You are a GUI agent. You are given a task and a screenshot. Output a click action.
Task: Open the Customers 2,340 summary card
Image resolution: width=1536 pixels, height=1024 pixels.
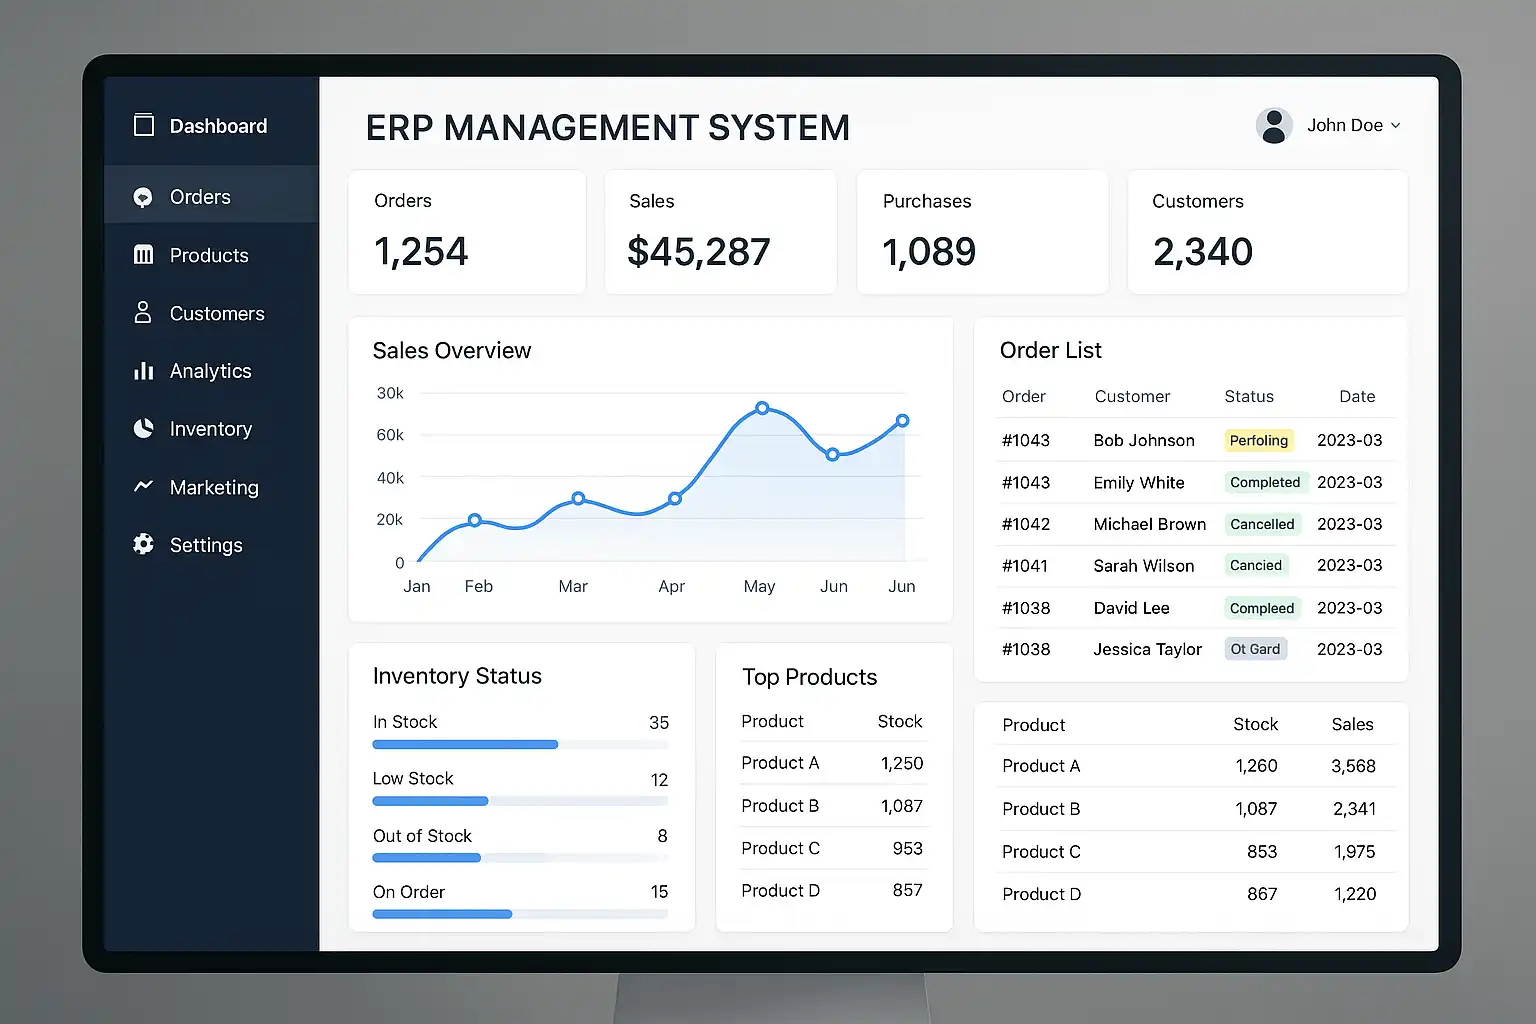coord(1268,232)
